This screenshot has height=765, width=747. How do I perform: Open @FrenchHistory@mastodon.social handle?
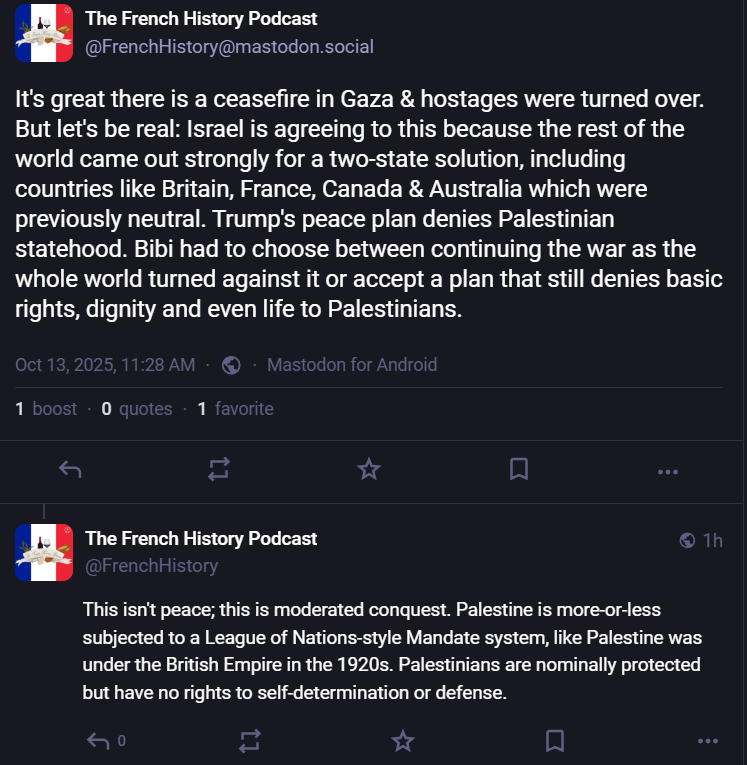(229, 47)
